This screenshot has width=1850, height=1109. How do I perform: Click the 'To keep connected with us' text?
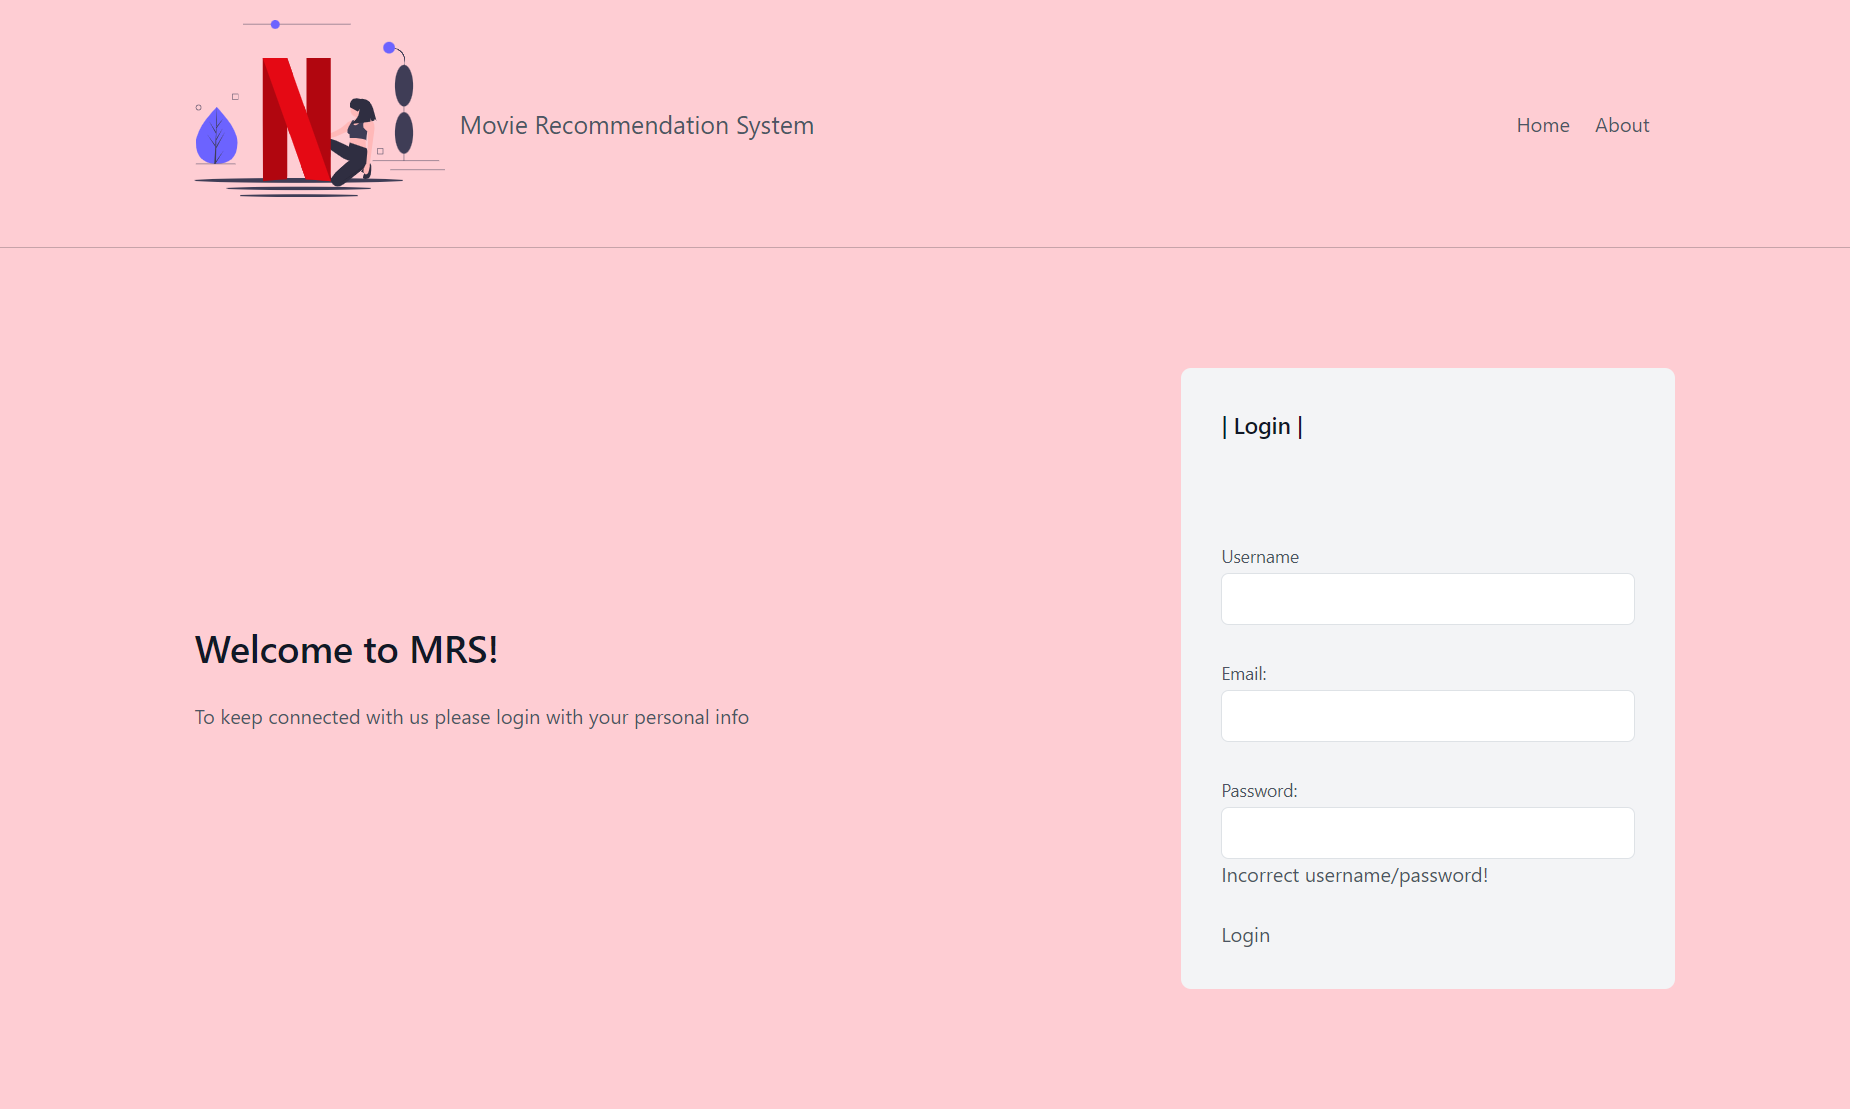point(472,717)
